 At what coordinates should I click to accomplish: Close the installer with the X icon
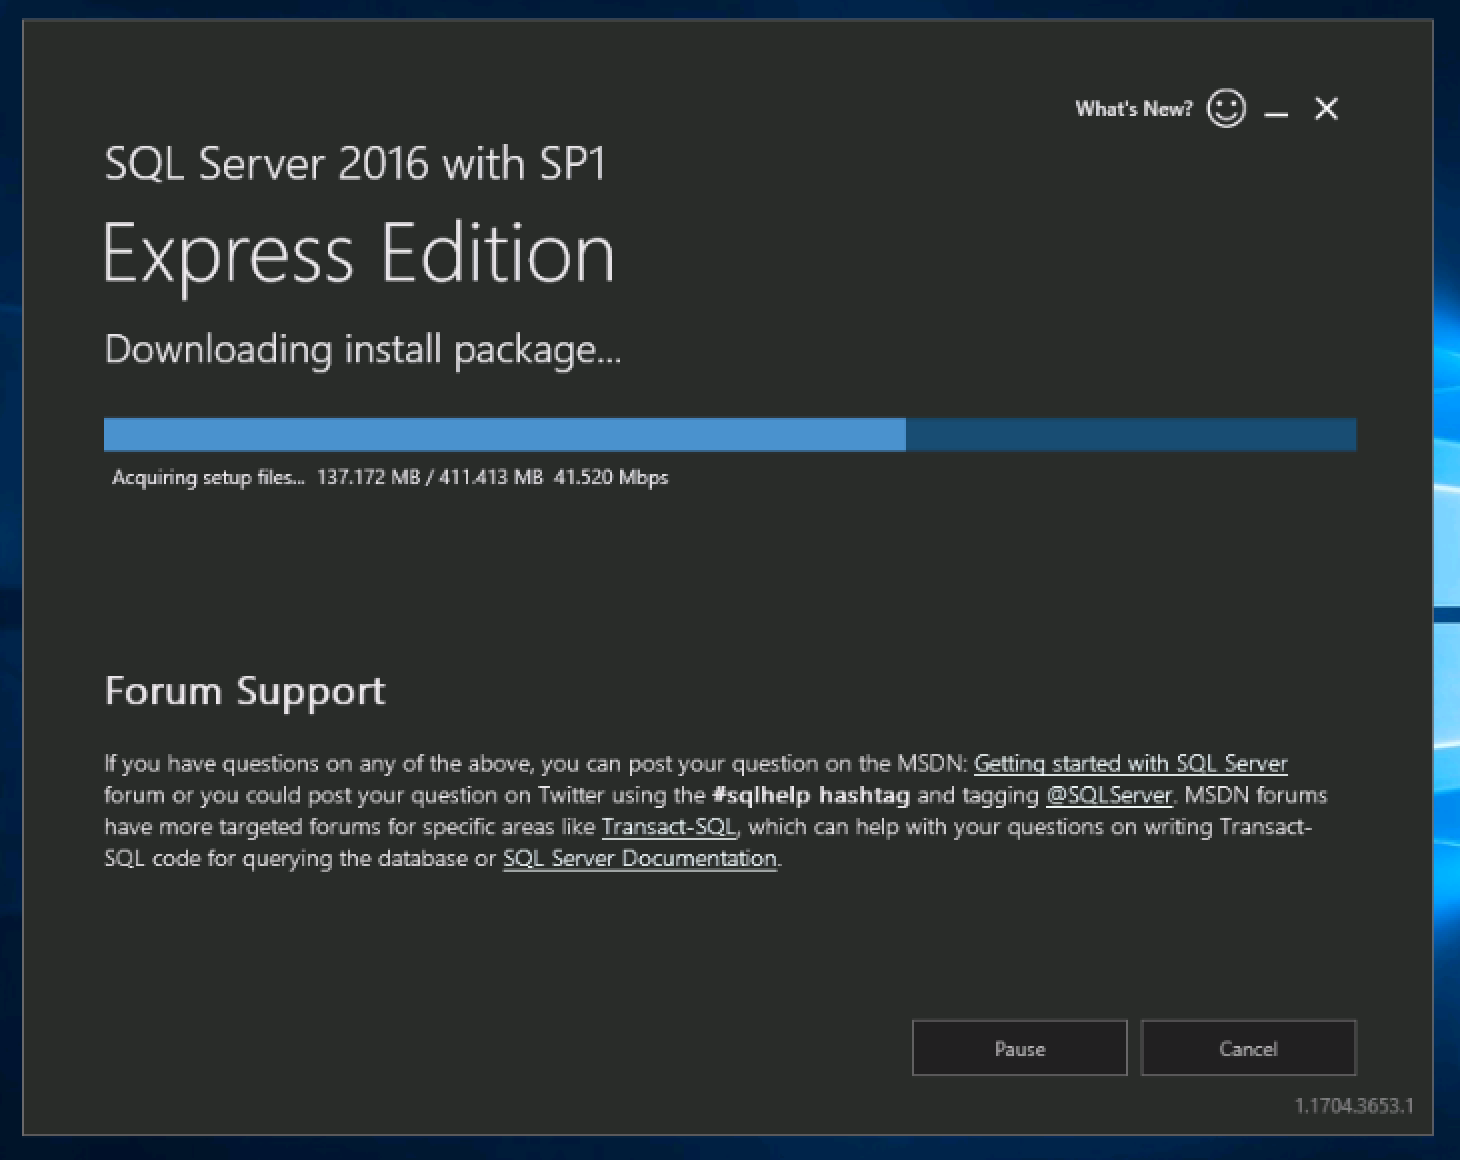pos(1326,109)
